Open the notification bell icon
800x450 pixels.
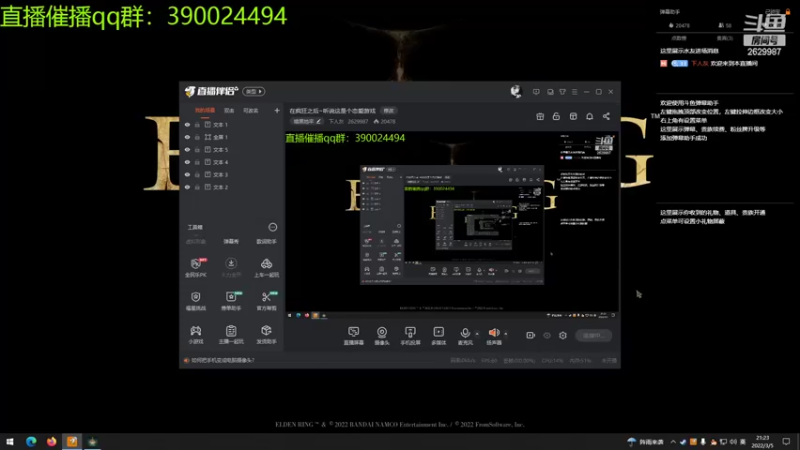click(x=589, y=116)
